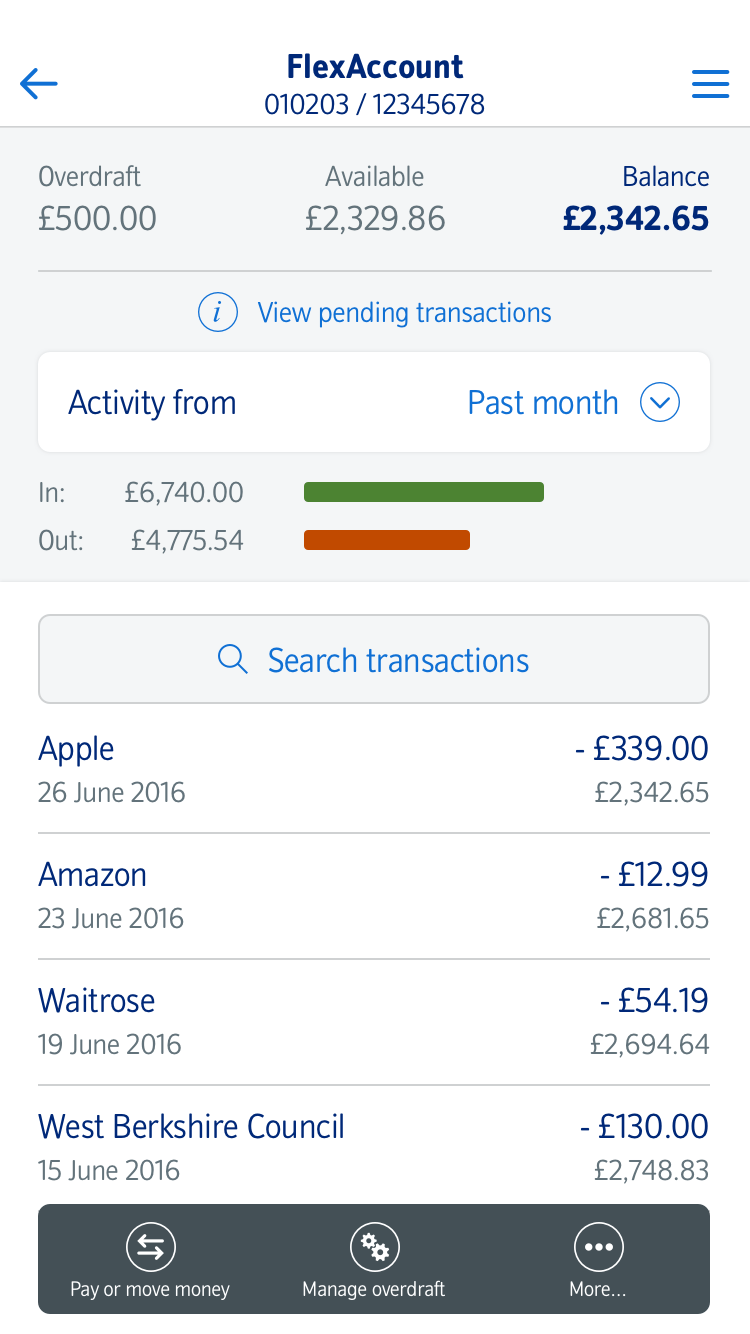Tap the Manage overdraft gears icon
The height and width of the screenshot is (1334, 750).
(x=374, y=1247)
